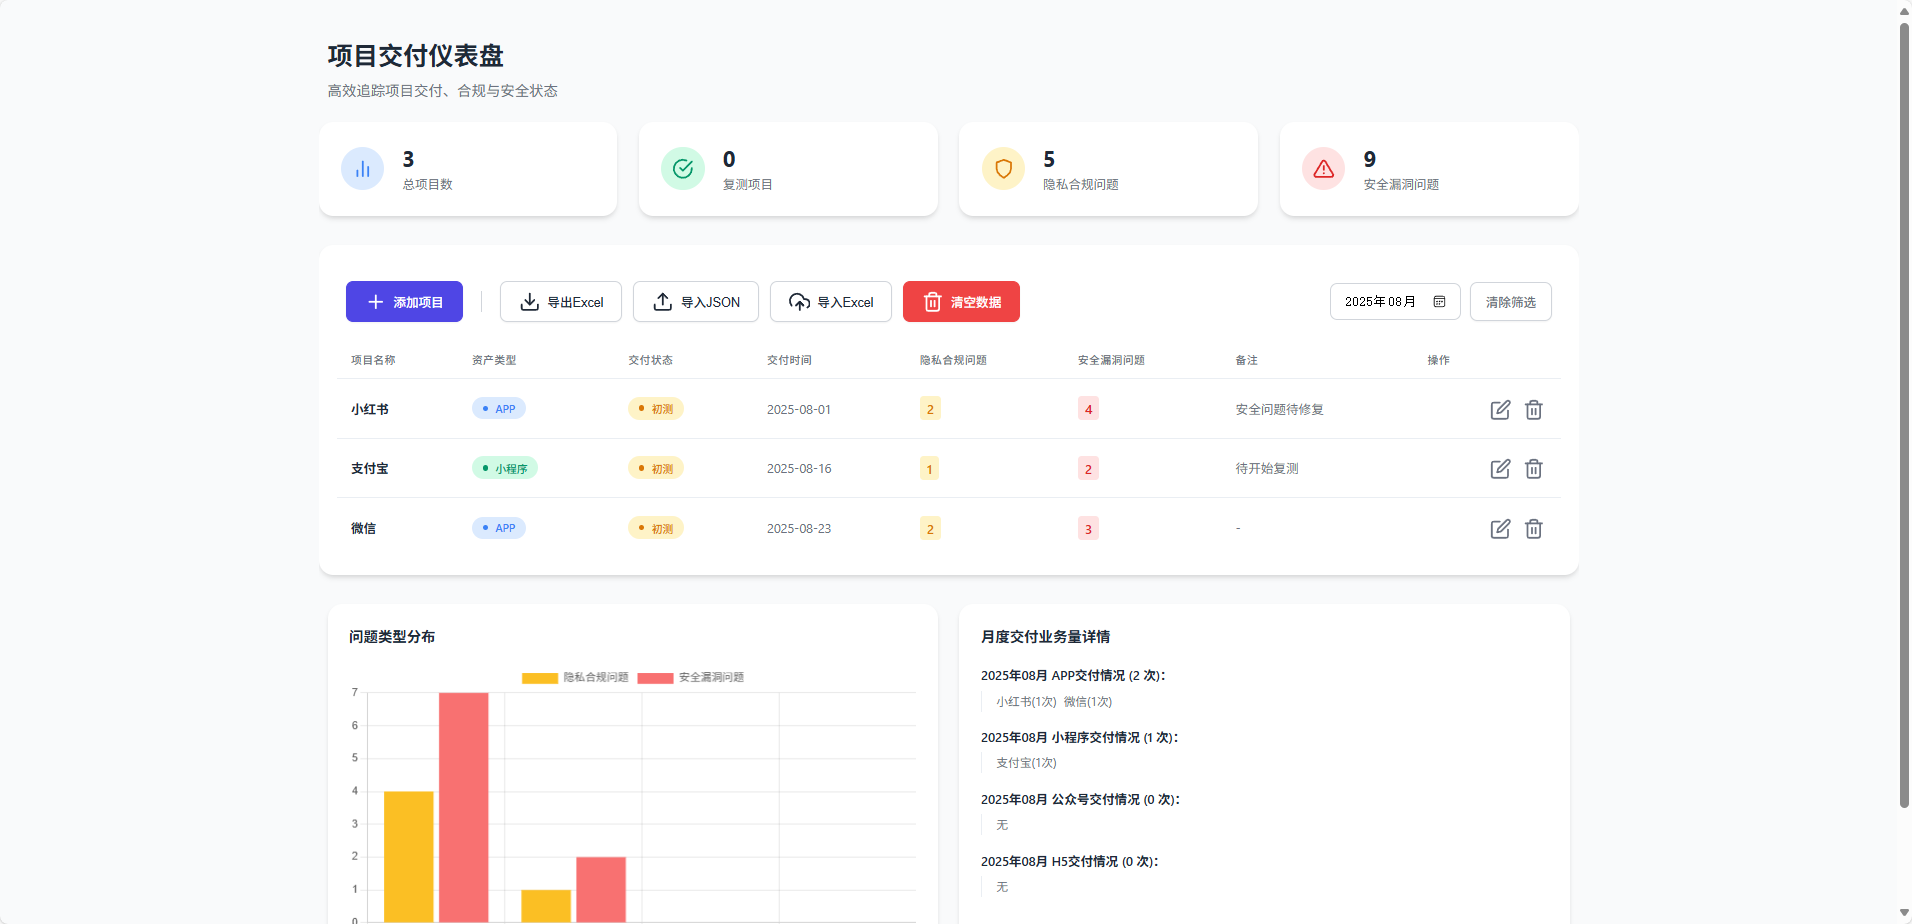
Task: Click the calendar icon in date filter
Action: tap(1439, 302)
